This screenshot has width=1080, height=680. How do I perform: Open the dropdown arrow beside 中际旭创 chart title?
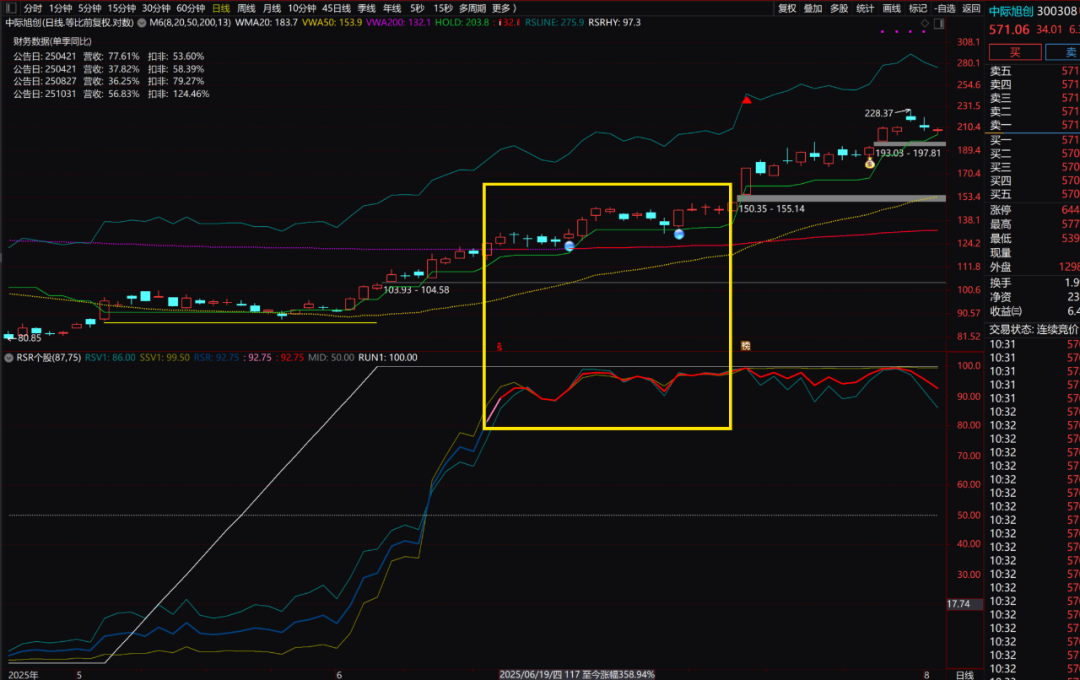(141, 23)
